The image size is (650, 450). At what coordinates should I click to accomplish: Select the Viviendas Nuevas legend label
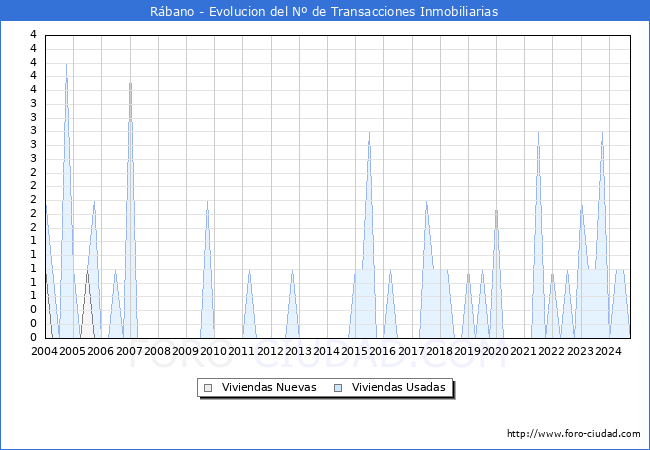pyautogui.click(x=269, y=387)
